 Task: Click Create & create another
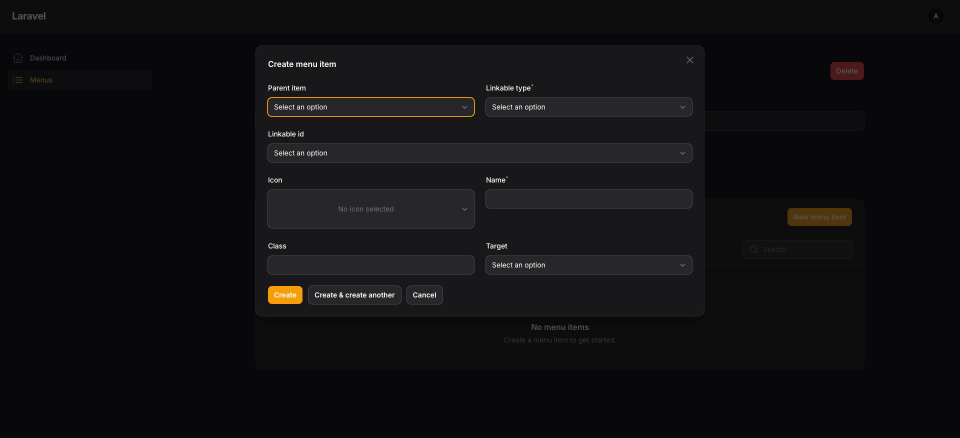point(354,295)
